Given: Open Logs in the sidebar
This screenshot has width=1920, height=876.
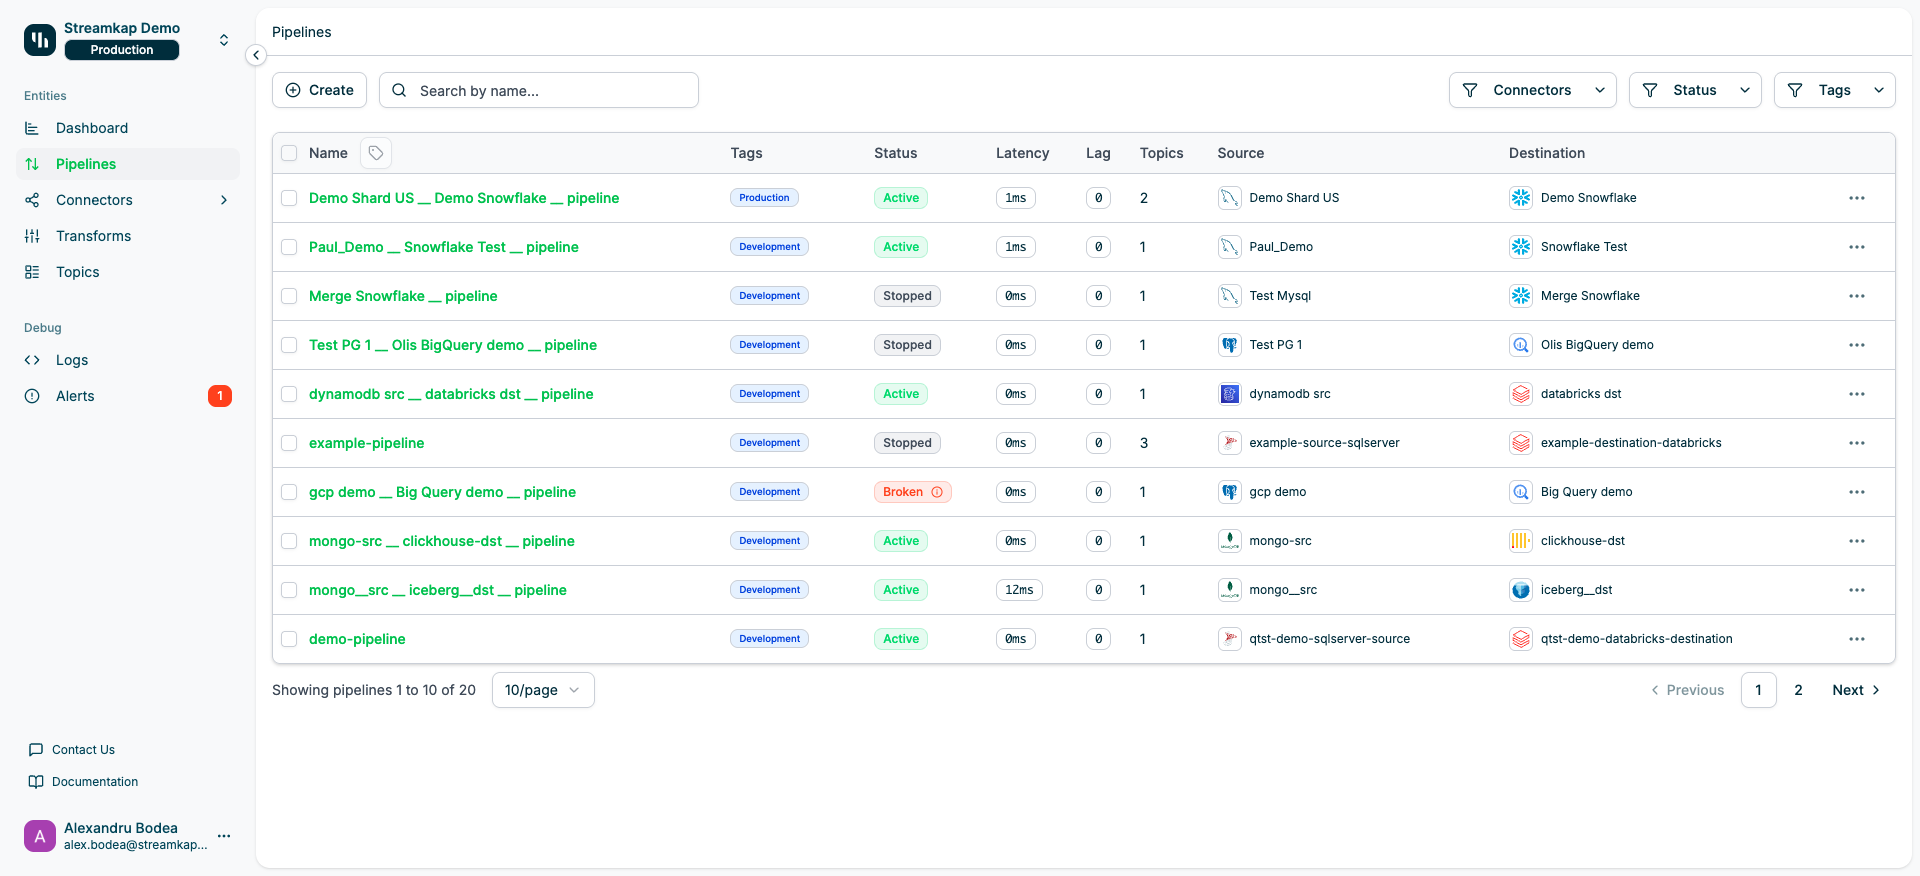Looking at the screenshot, I should coord(128,360).
